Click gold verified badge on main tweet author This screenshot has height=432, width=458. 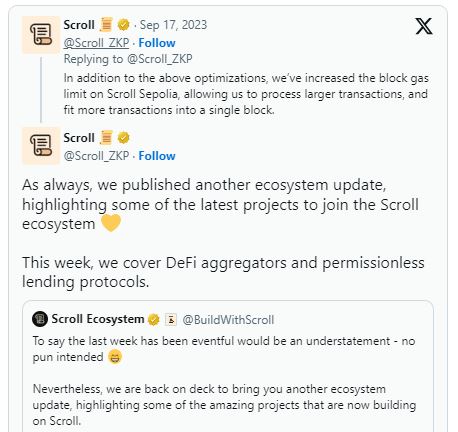[x=124, y=138]
